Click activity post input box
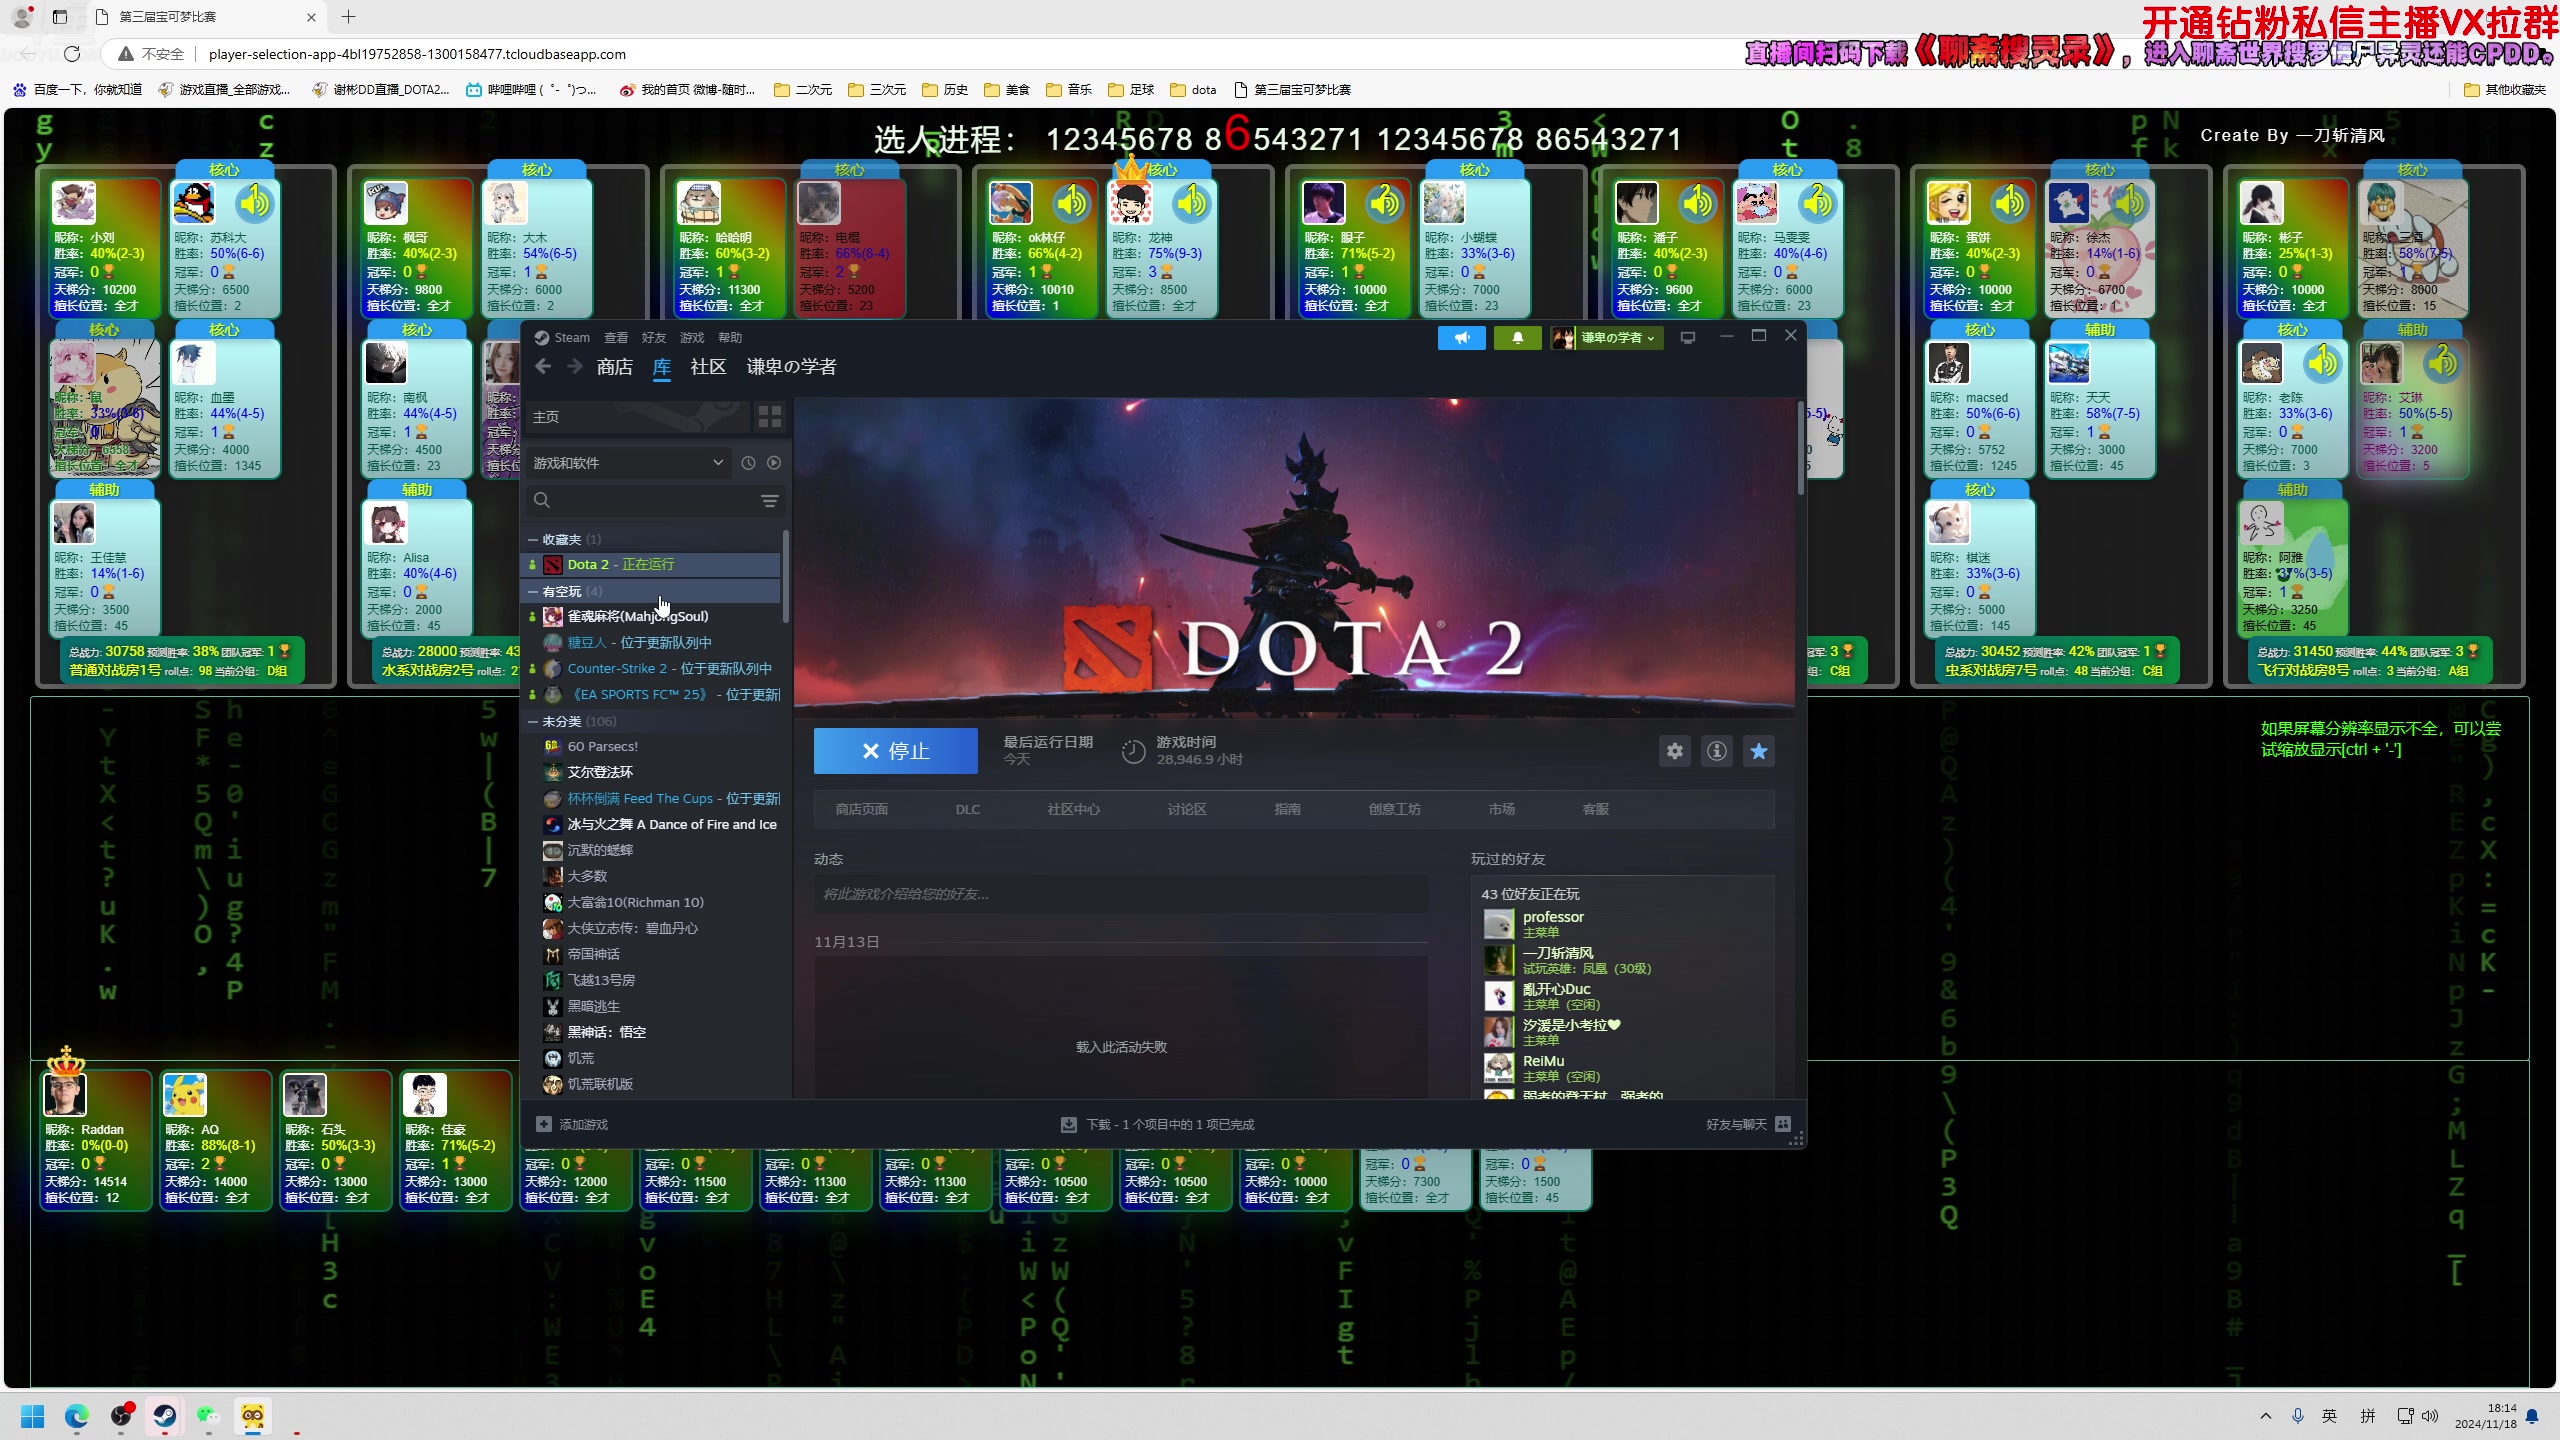The height and width of the screenshot is (1440, 2560). coord(1121,894)
